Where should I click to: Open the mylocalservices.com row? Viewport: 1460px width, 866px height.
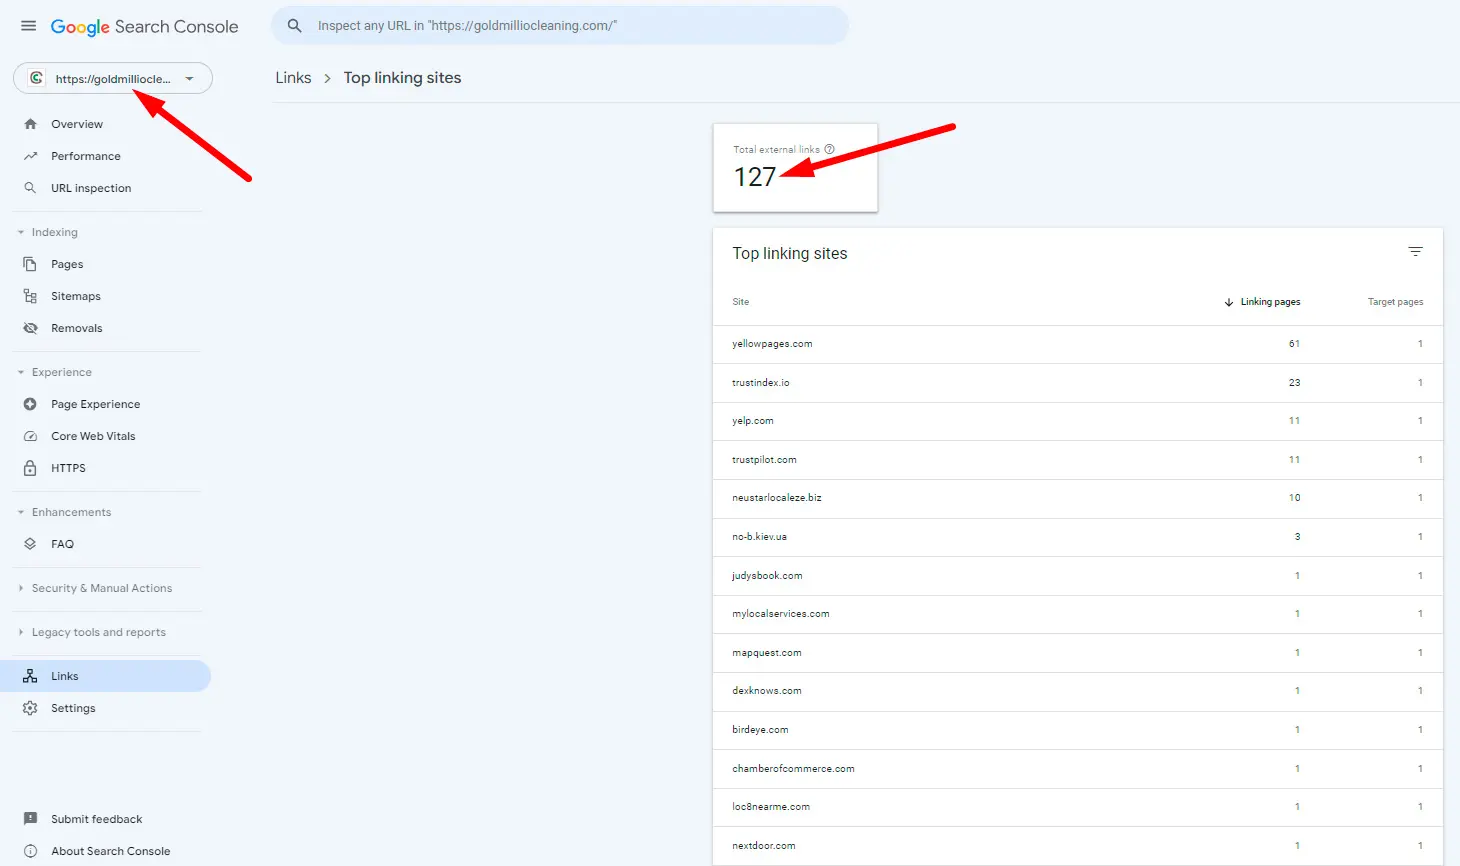pyautogui.click(x=1078, y=614)
